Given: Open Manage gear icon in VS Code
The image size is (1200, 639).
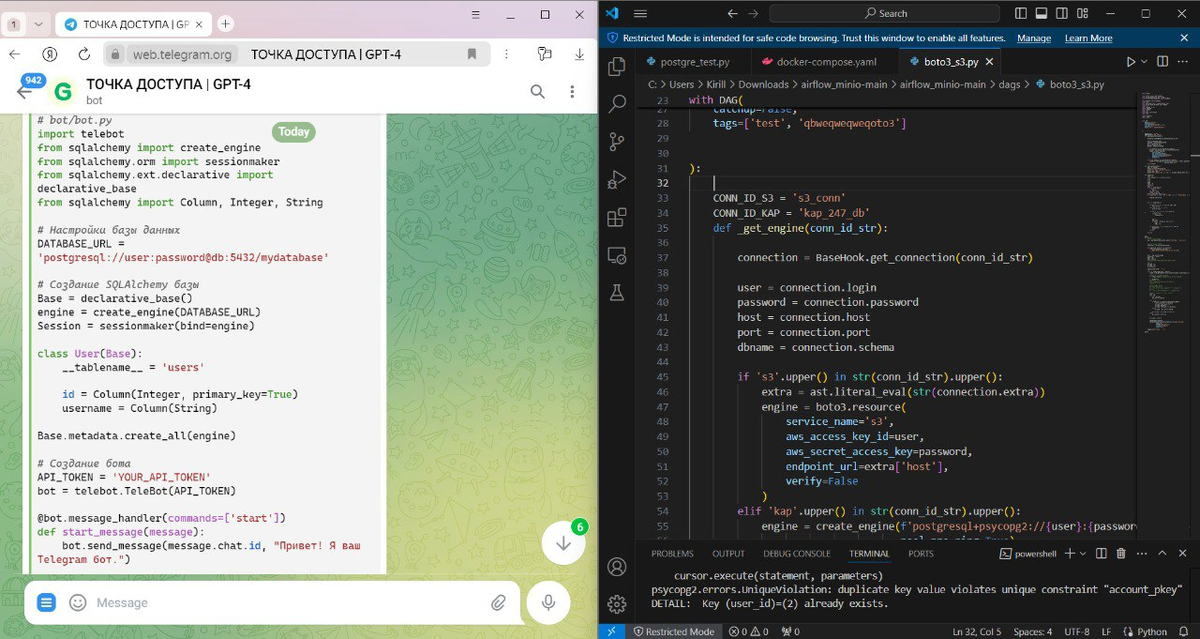Looking at the screenshot, I should click(617, 603).
